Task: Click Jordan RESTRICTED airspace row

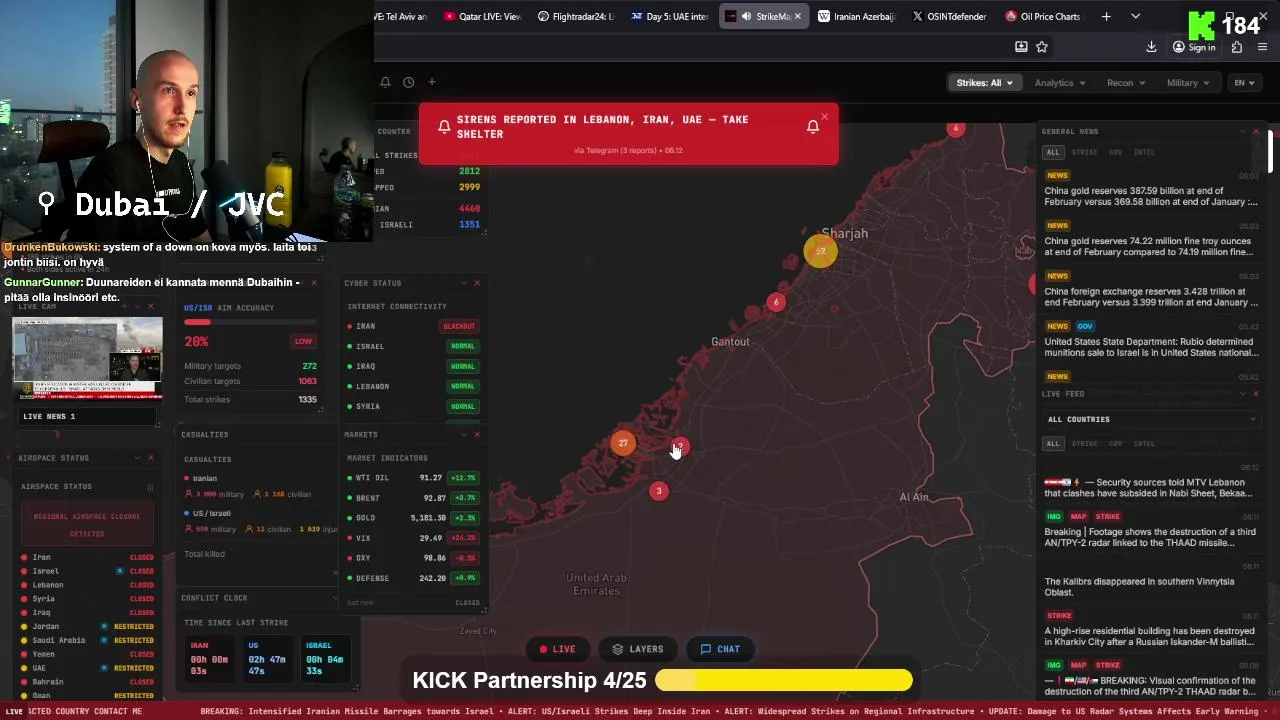Action: click(x=88, y=626)
